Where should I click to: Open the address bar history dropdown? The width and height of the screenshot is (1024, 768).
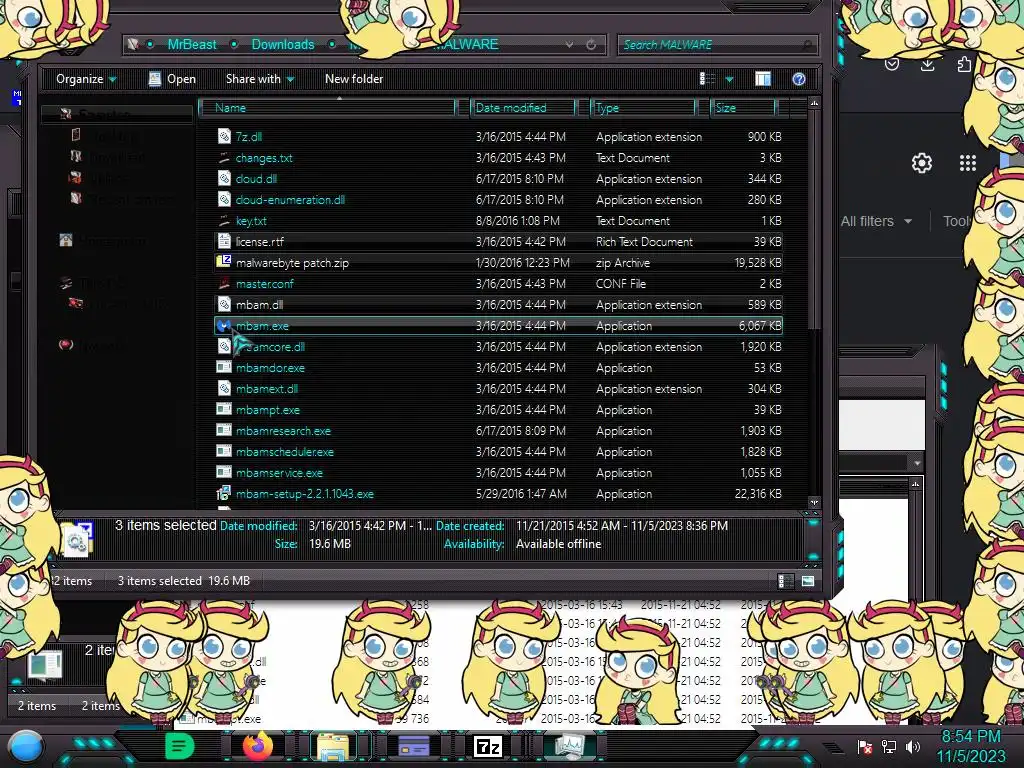tap(569, 44)
